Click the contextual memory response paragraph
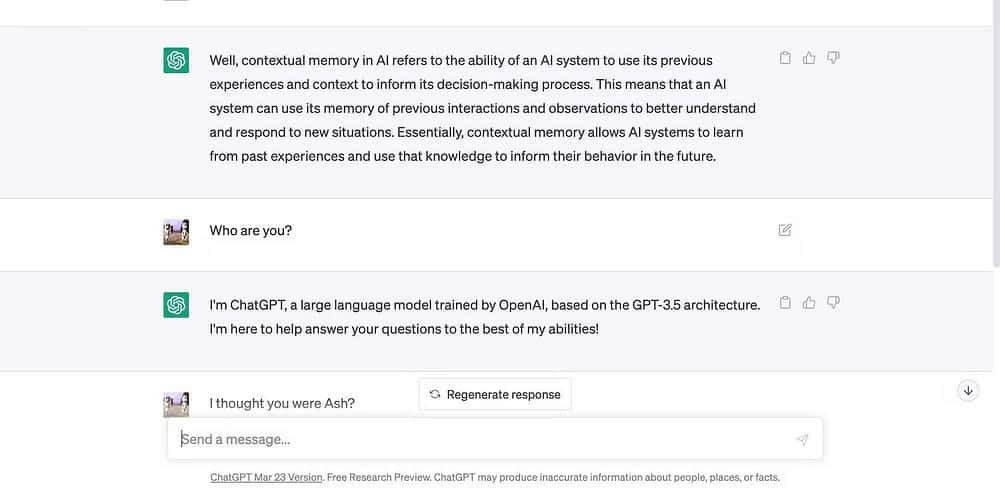1000x500 pixels. (x=480, y=108)
